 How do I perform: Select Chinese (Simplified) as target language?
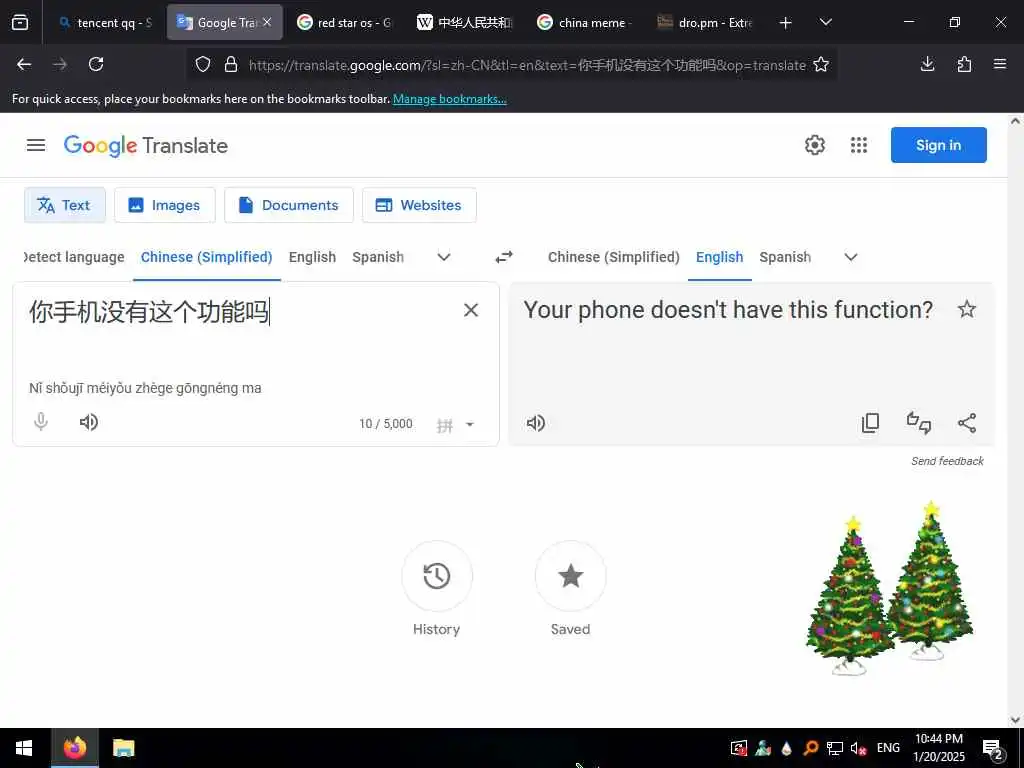coord(614,257)
